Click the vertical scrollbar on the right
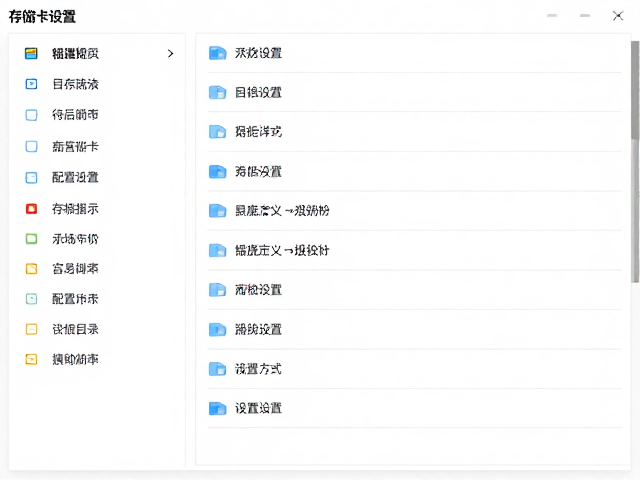This screenshot has width=640, height=480. pos(635,162)
